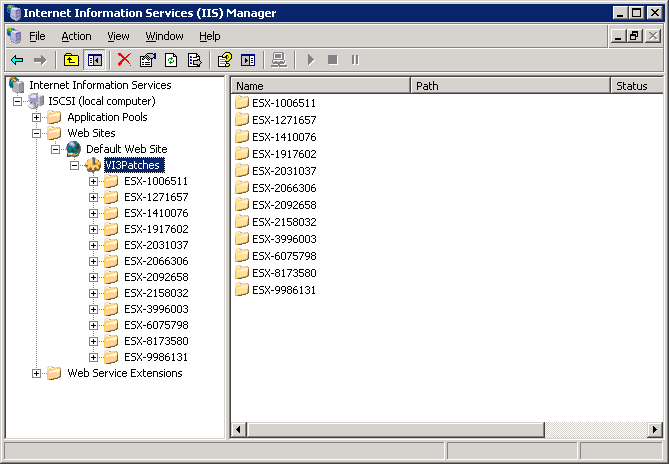This screenshot has height=464, width=669.
Task: Click the Refresh toolbar icon
Action: click(x=171, y=60)
